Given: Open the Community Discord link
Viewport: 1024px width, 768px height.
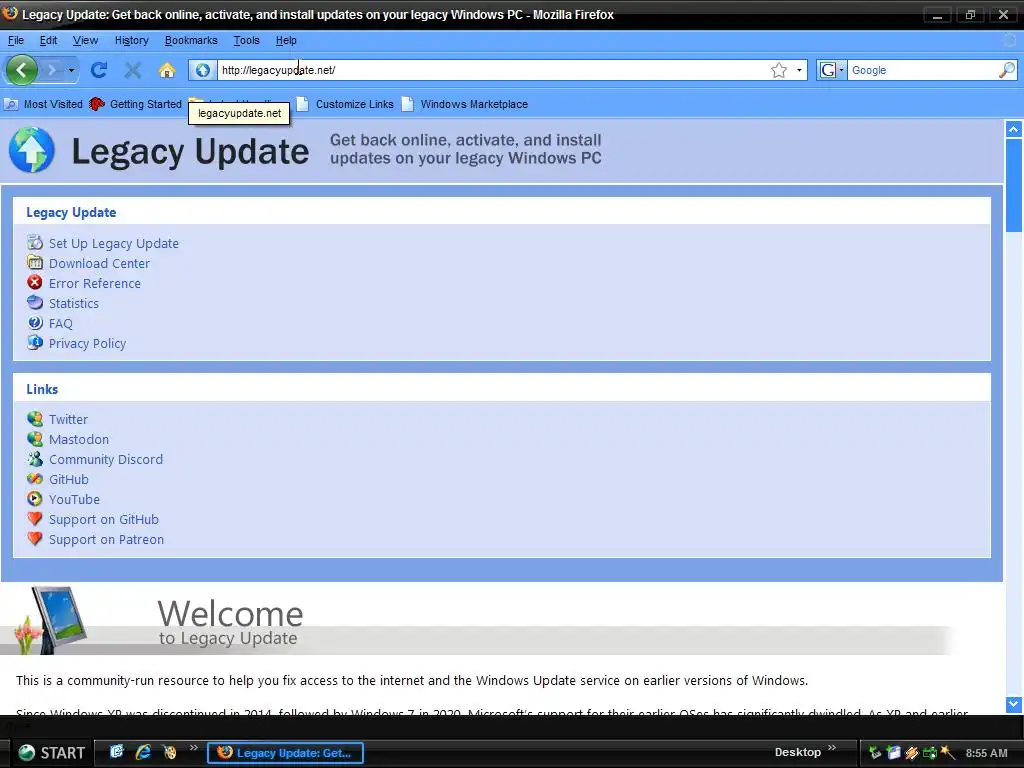Looking at the screenshot, I should click(106, 460).
